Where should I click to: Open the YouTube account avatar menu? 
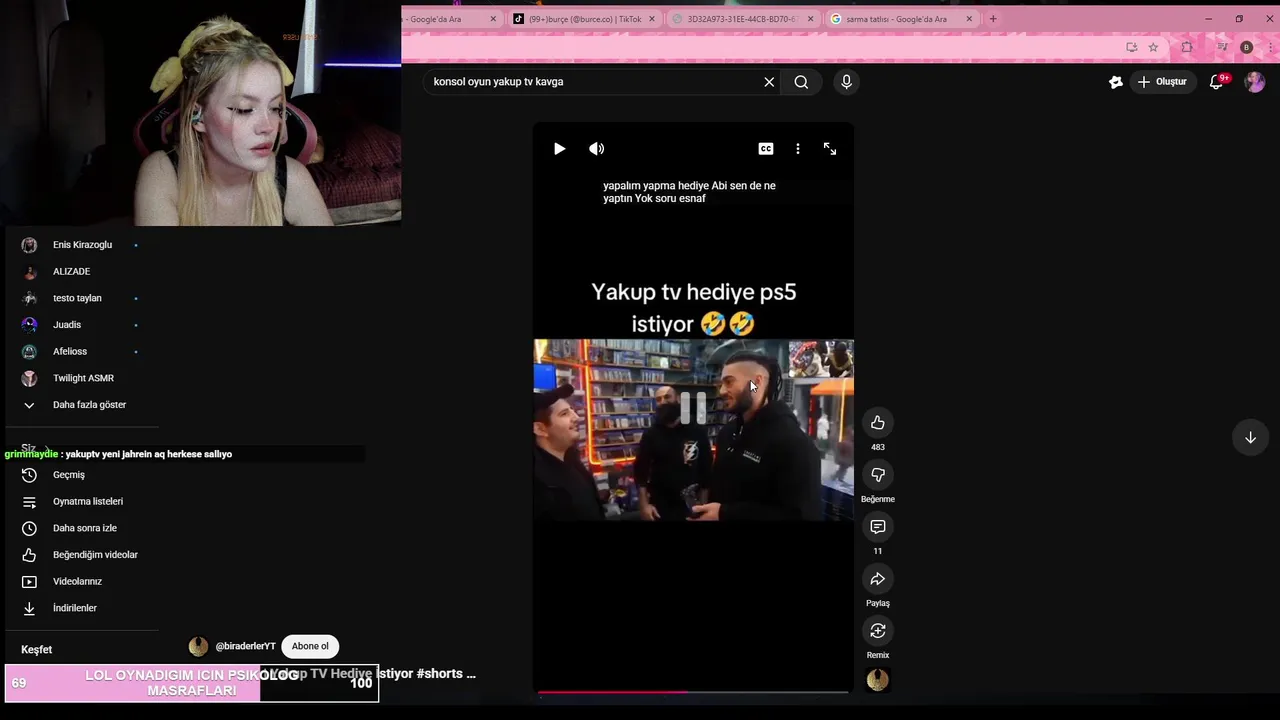pyautogui.click(x=1254, y=82)
